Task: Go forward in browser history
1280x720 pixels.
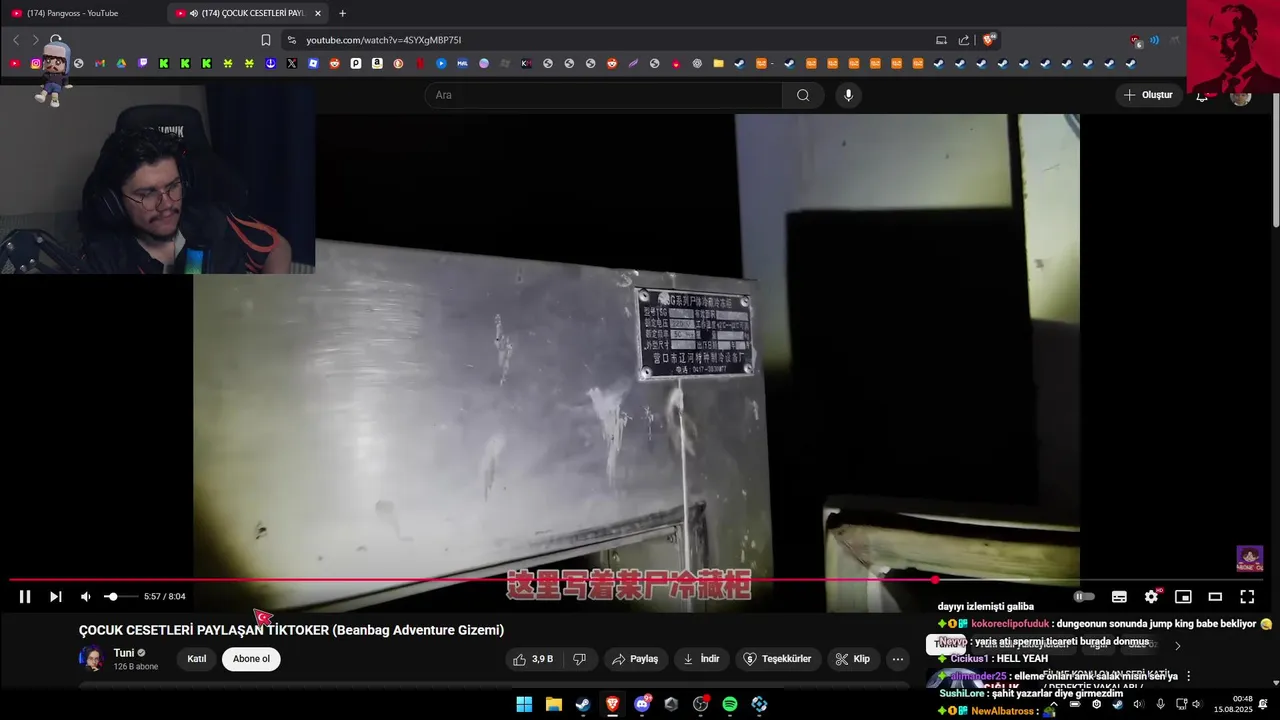Action: click(x=35, y=40)
